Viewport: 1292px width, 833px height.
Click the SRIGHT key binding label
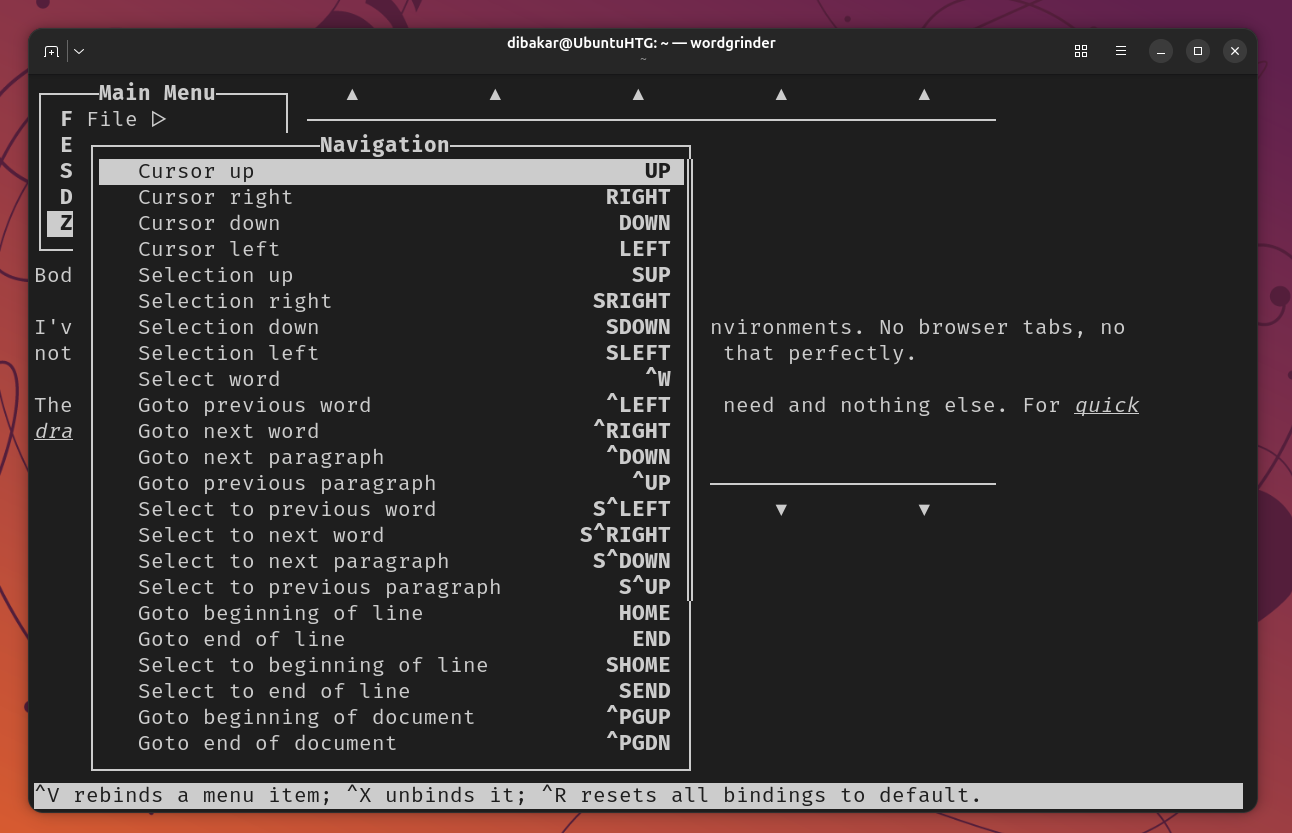pos(631,301)
